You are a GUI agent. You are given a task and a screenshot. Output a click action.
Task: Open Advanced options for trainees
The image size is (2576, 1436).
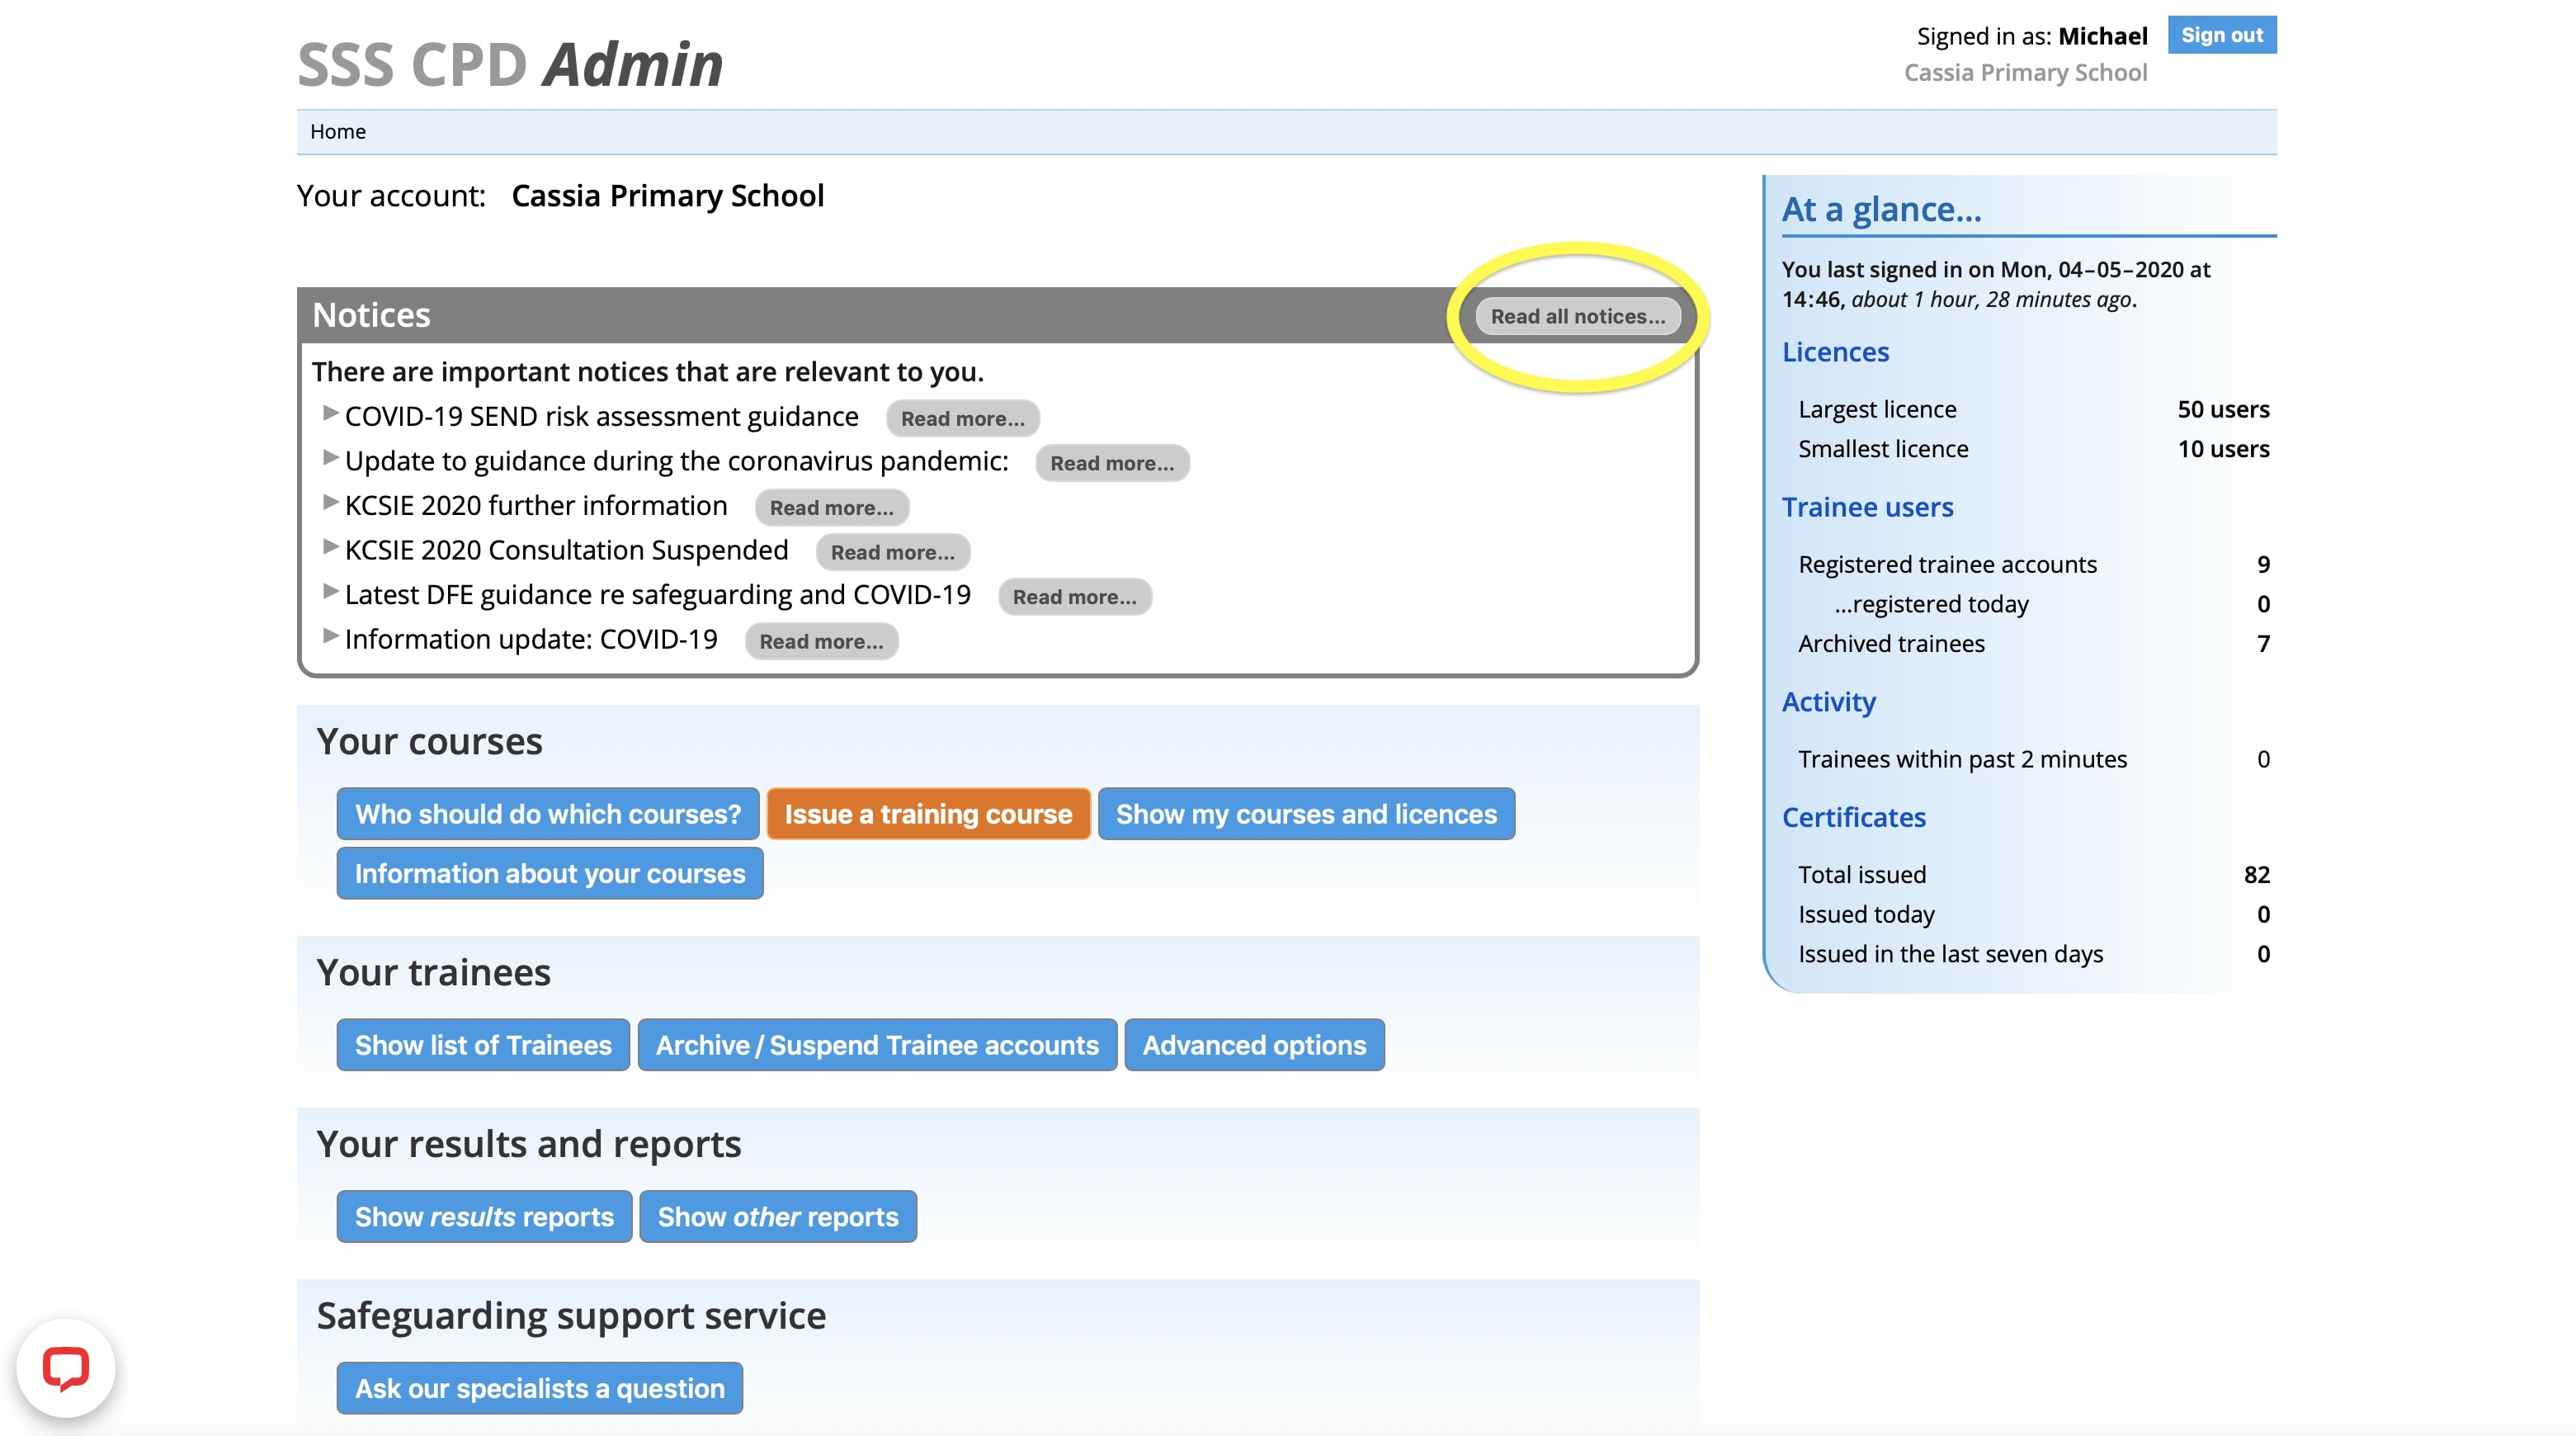(1254, 1045)
